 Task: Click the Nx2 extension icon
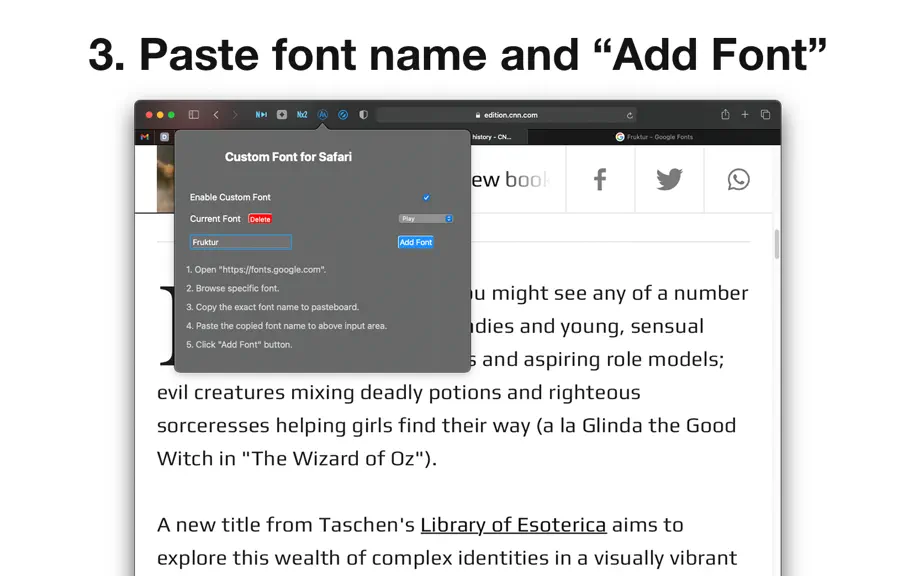coord(302,115)
